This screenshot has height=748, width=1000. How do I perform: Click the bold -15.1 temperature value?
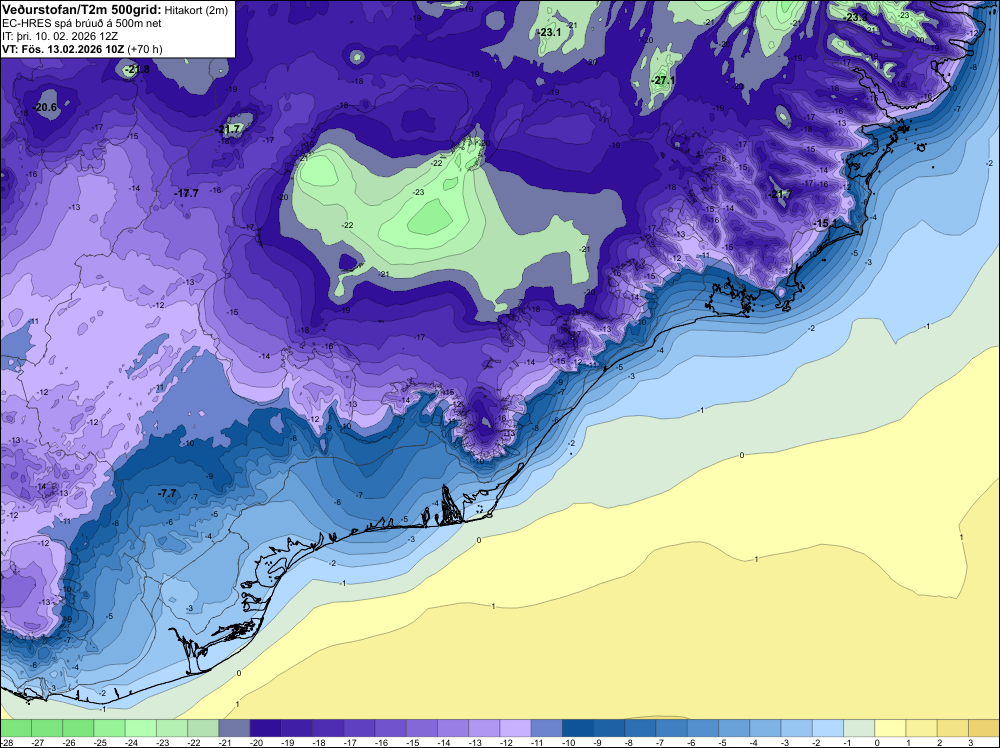(826, 223)
